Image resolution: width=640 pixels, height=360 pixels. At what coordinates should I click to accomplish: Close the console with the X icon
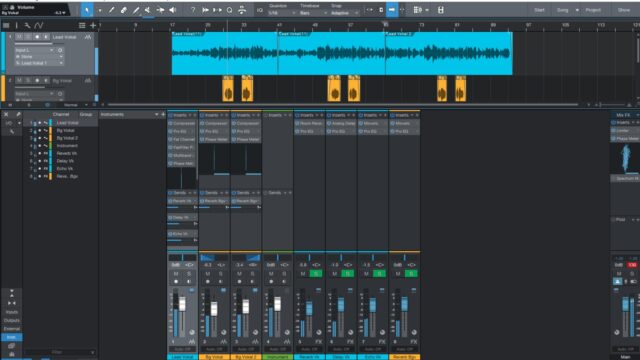[x=6, y=114]
